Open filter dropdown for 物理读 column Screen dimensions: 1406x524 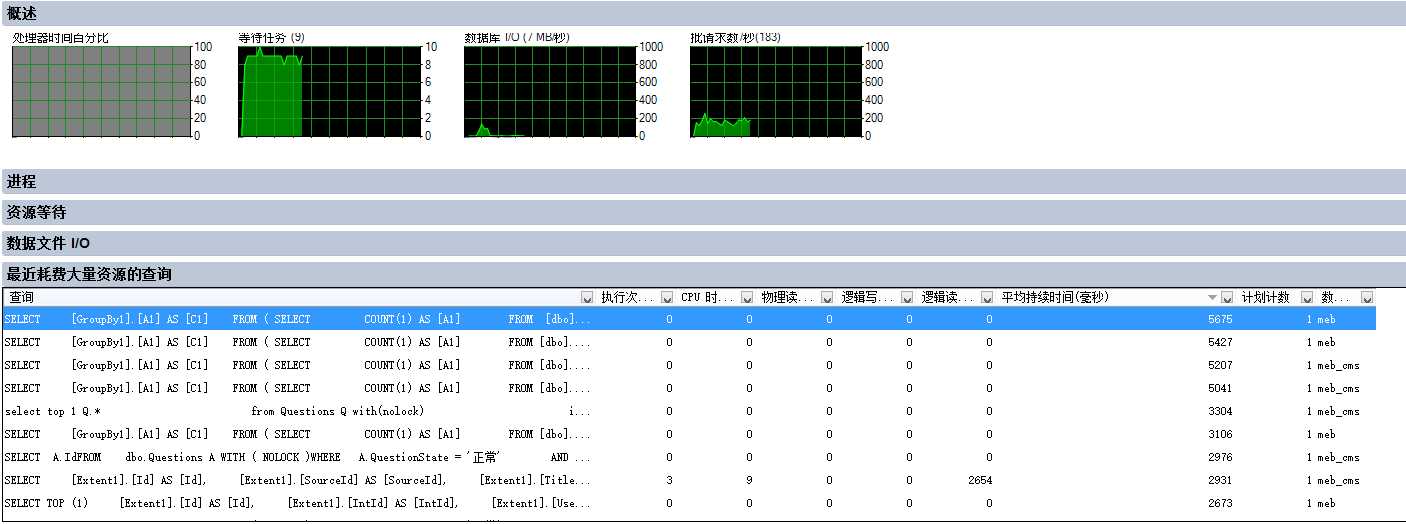point(827,298)
